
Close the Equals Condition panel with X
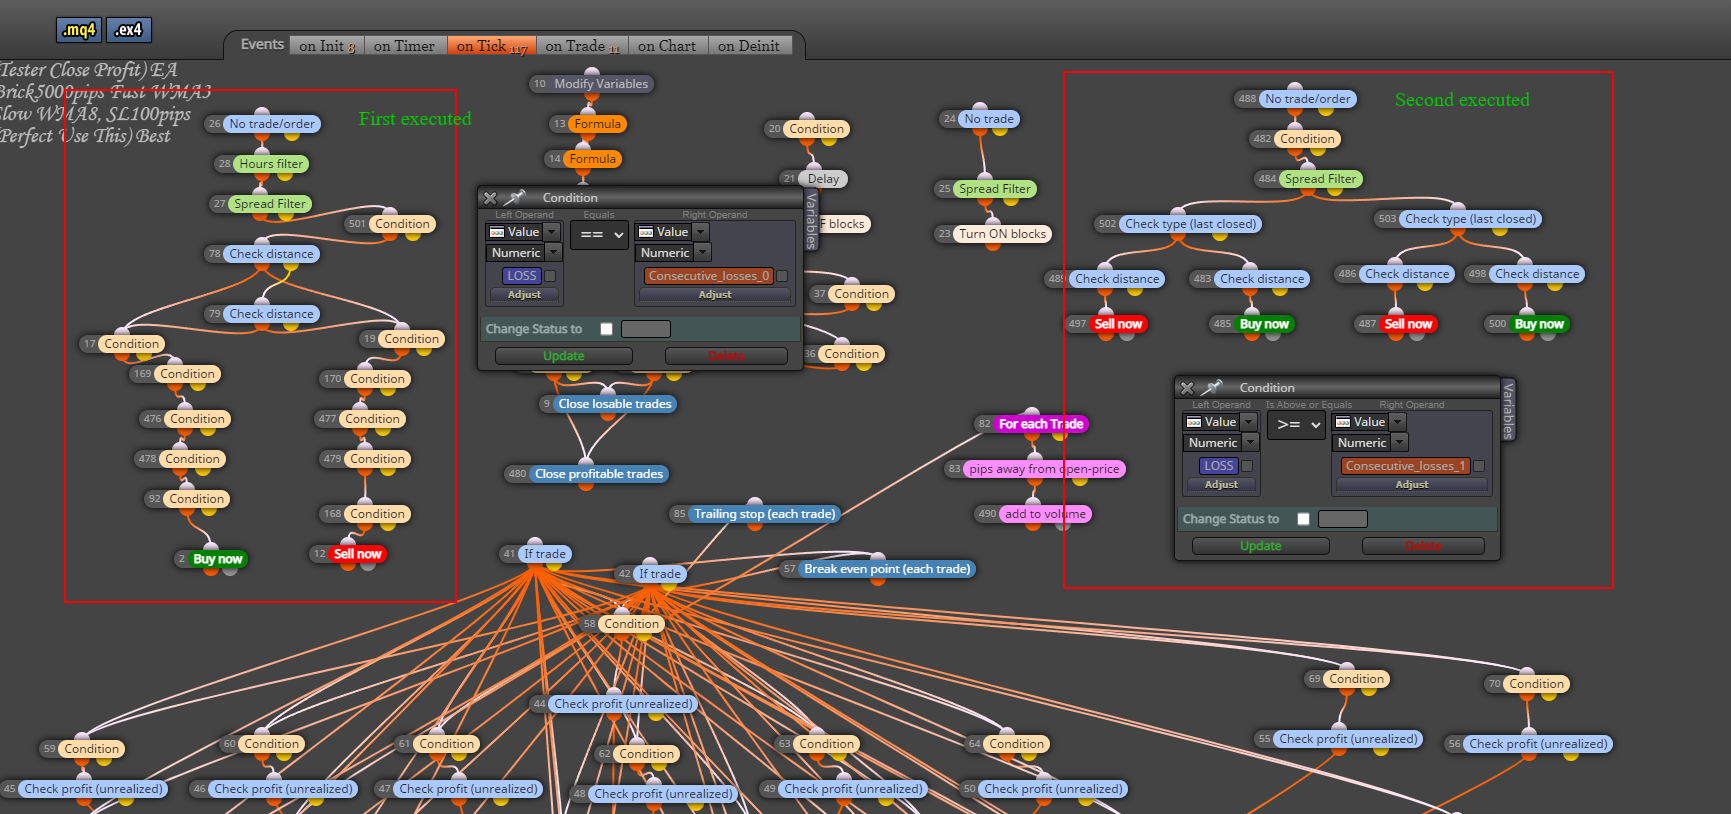coord(490,198)
